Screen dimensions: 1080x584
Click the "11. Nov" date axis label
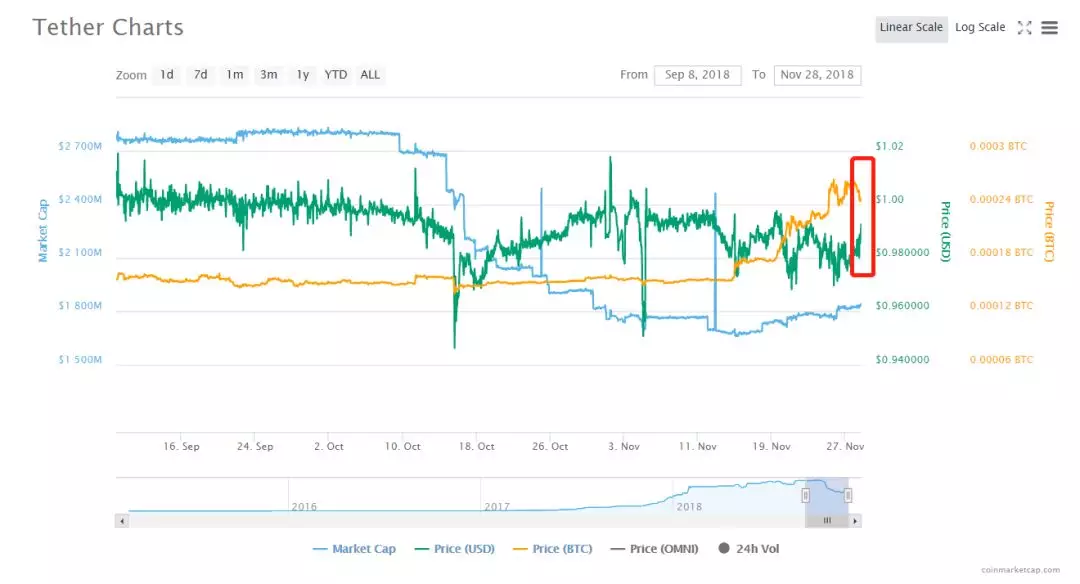click(x=698, y=446)
